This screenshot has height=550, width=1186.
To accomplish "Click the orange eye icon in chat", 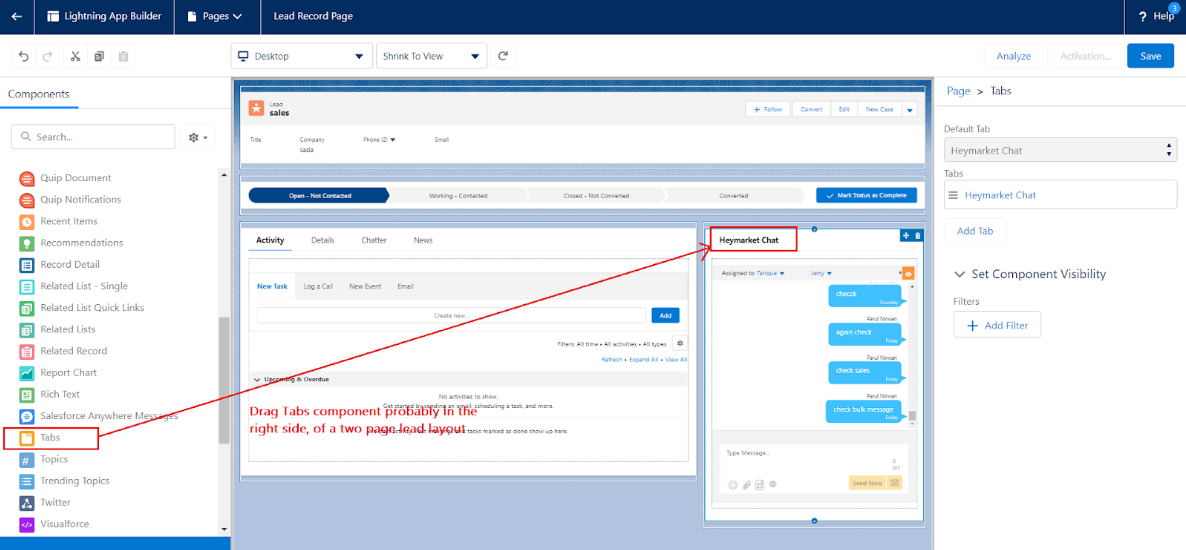I will coord(908,273).
